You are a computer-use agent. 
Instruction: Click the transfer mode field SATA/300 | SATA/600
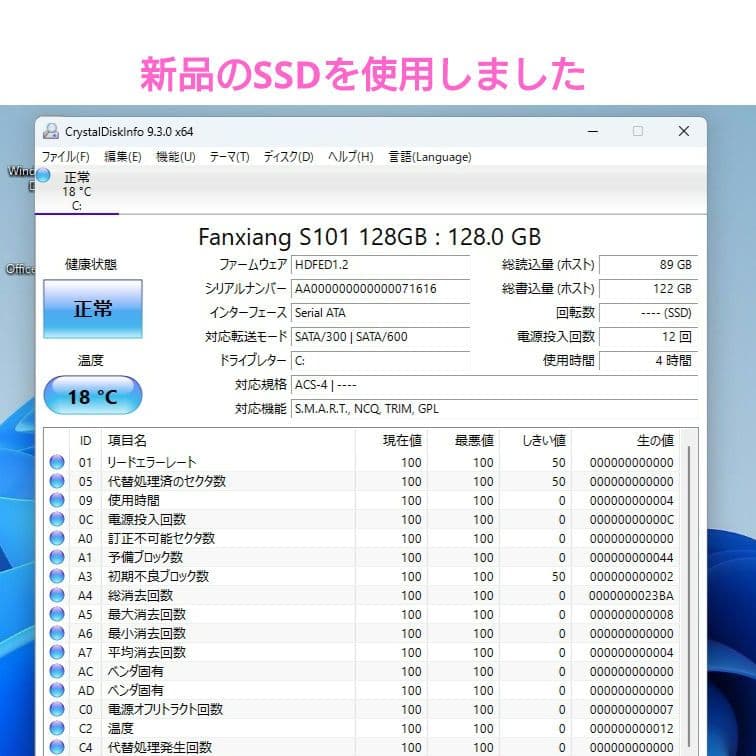pos(380,337)
